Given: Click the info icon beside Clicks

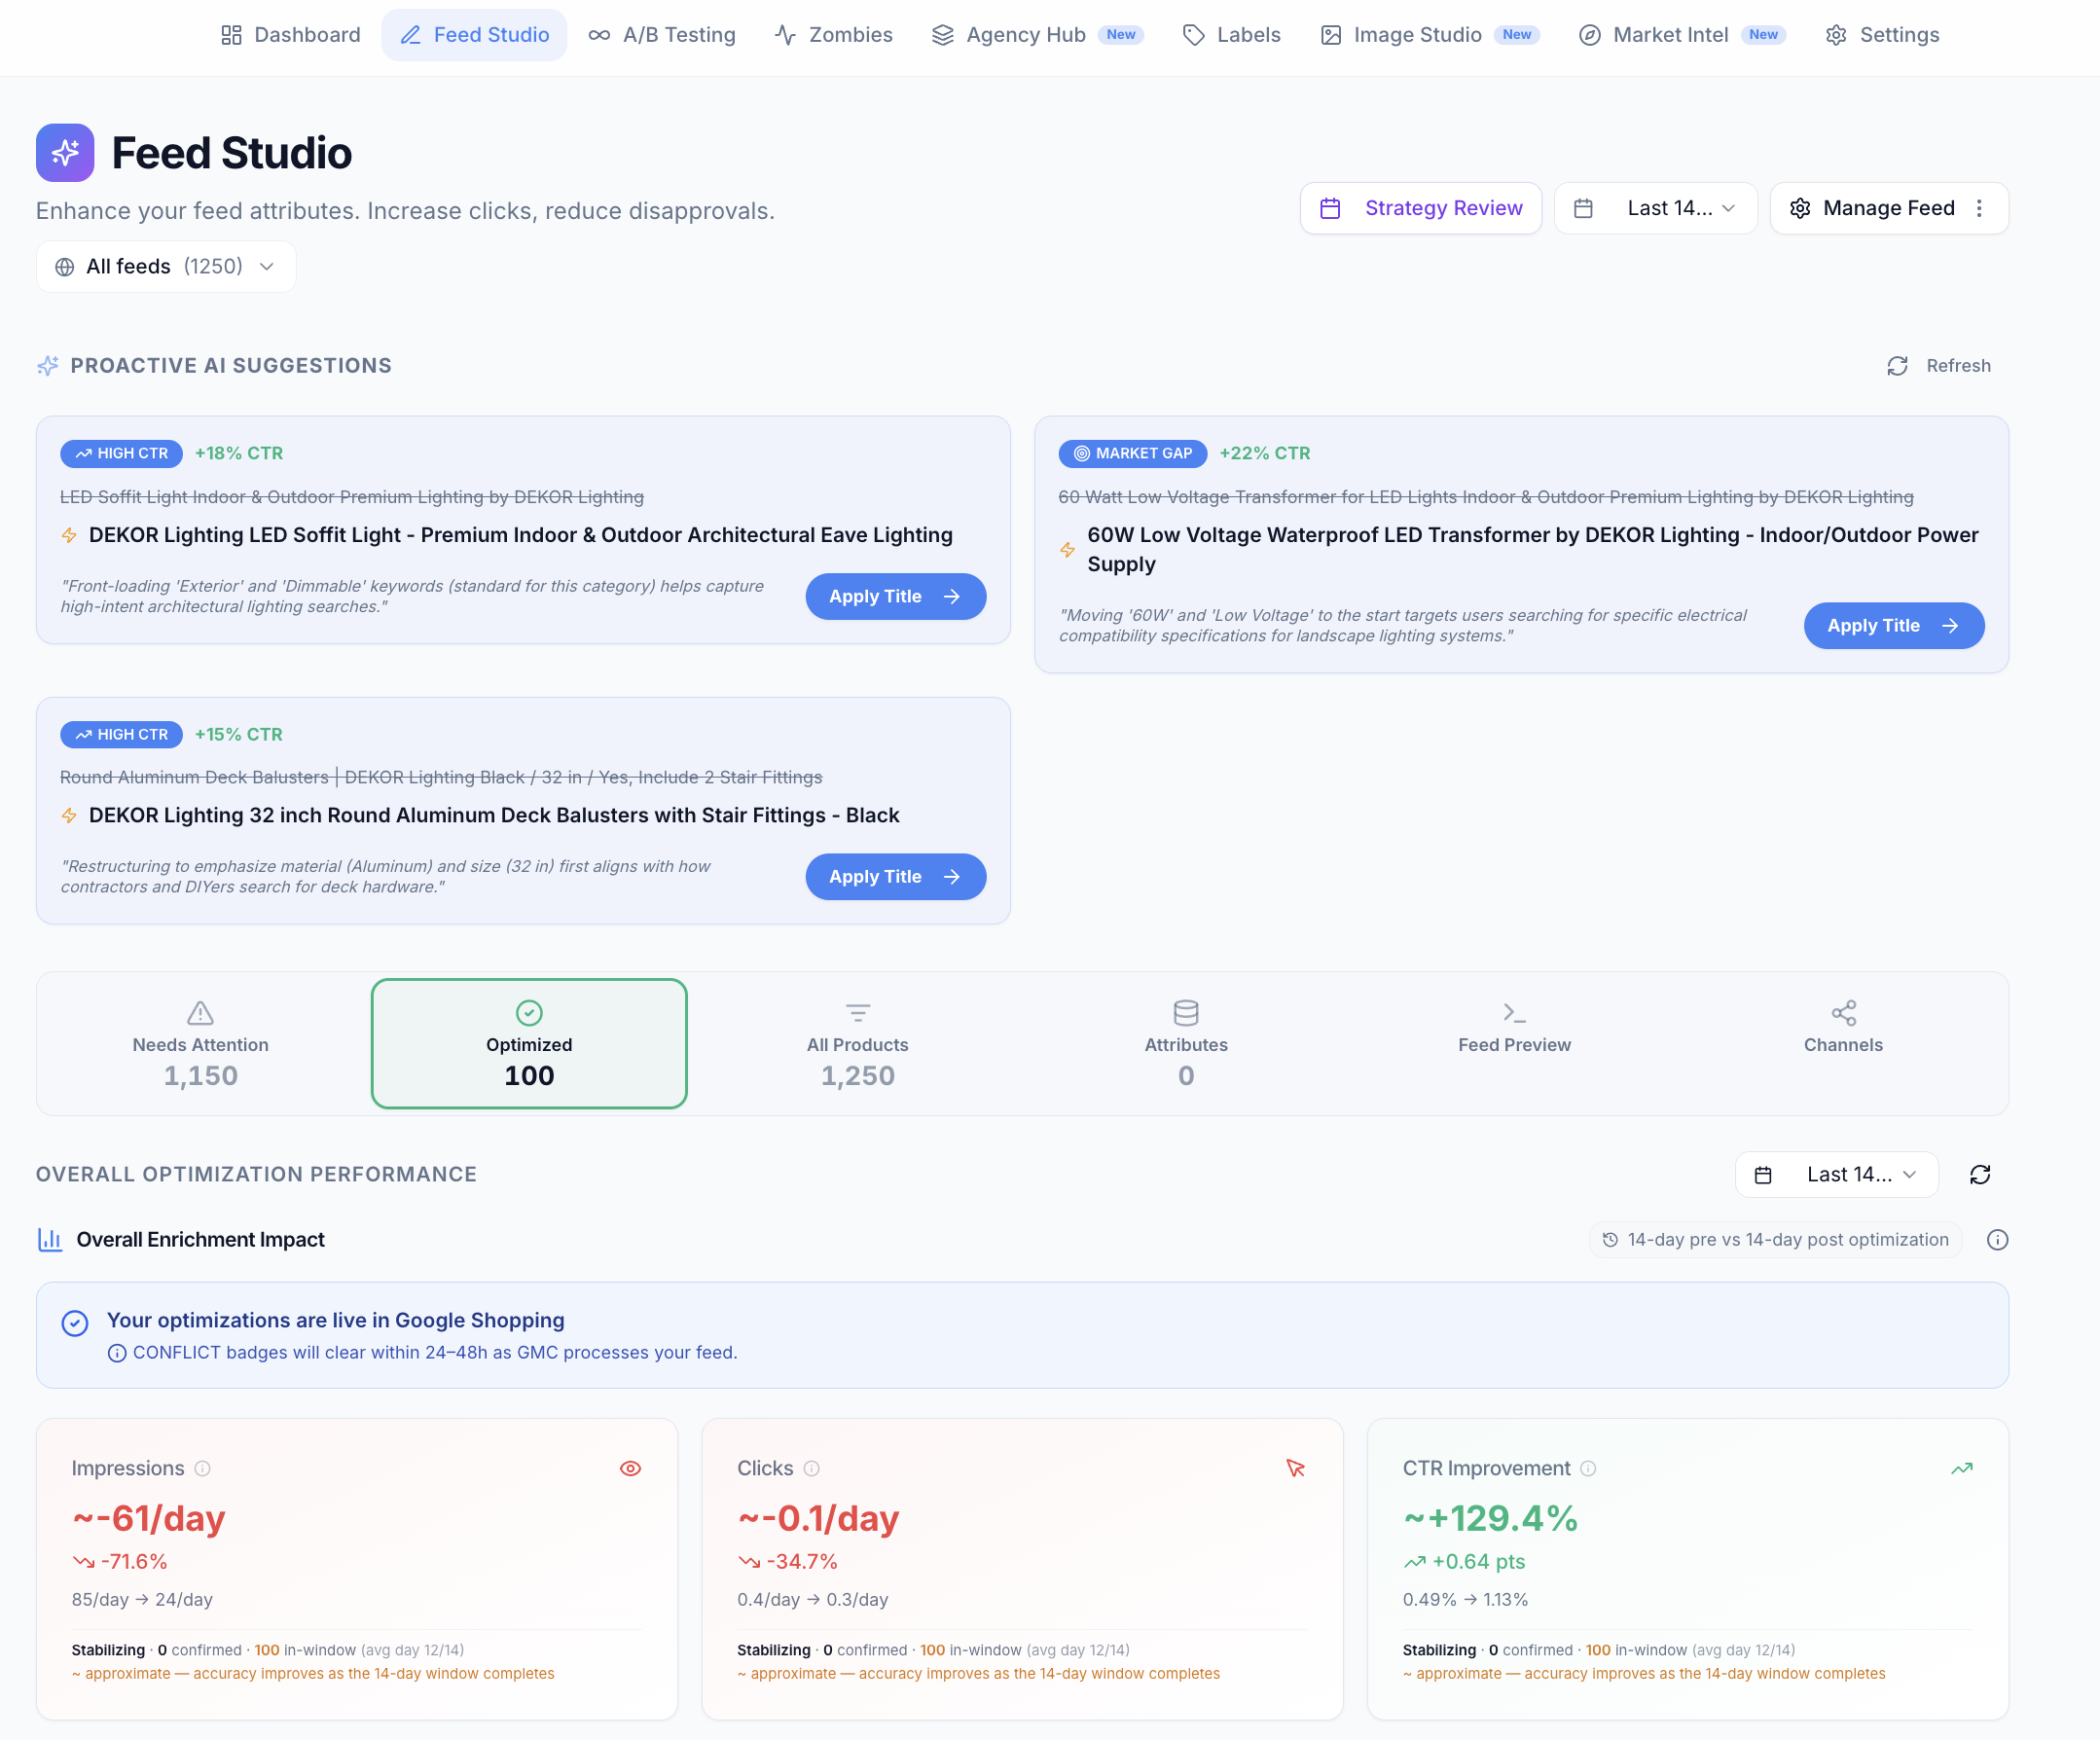Looking at the screenshot, I should (812, 1469).
